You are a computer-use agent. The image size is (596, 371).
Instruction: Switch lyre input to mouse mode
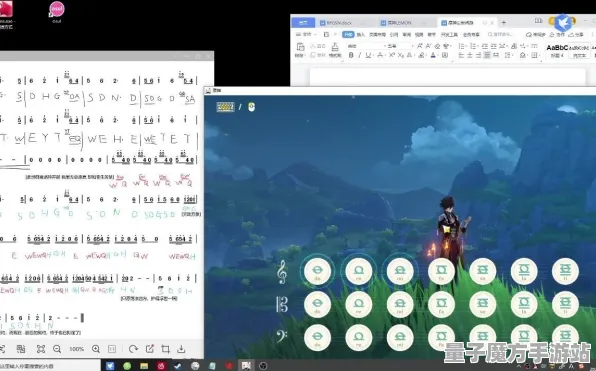[251, 107]
